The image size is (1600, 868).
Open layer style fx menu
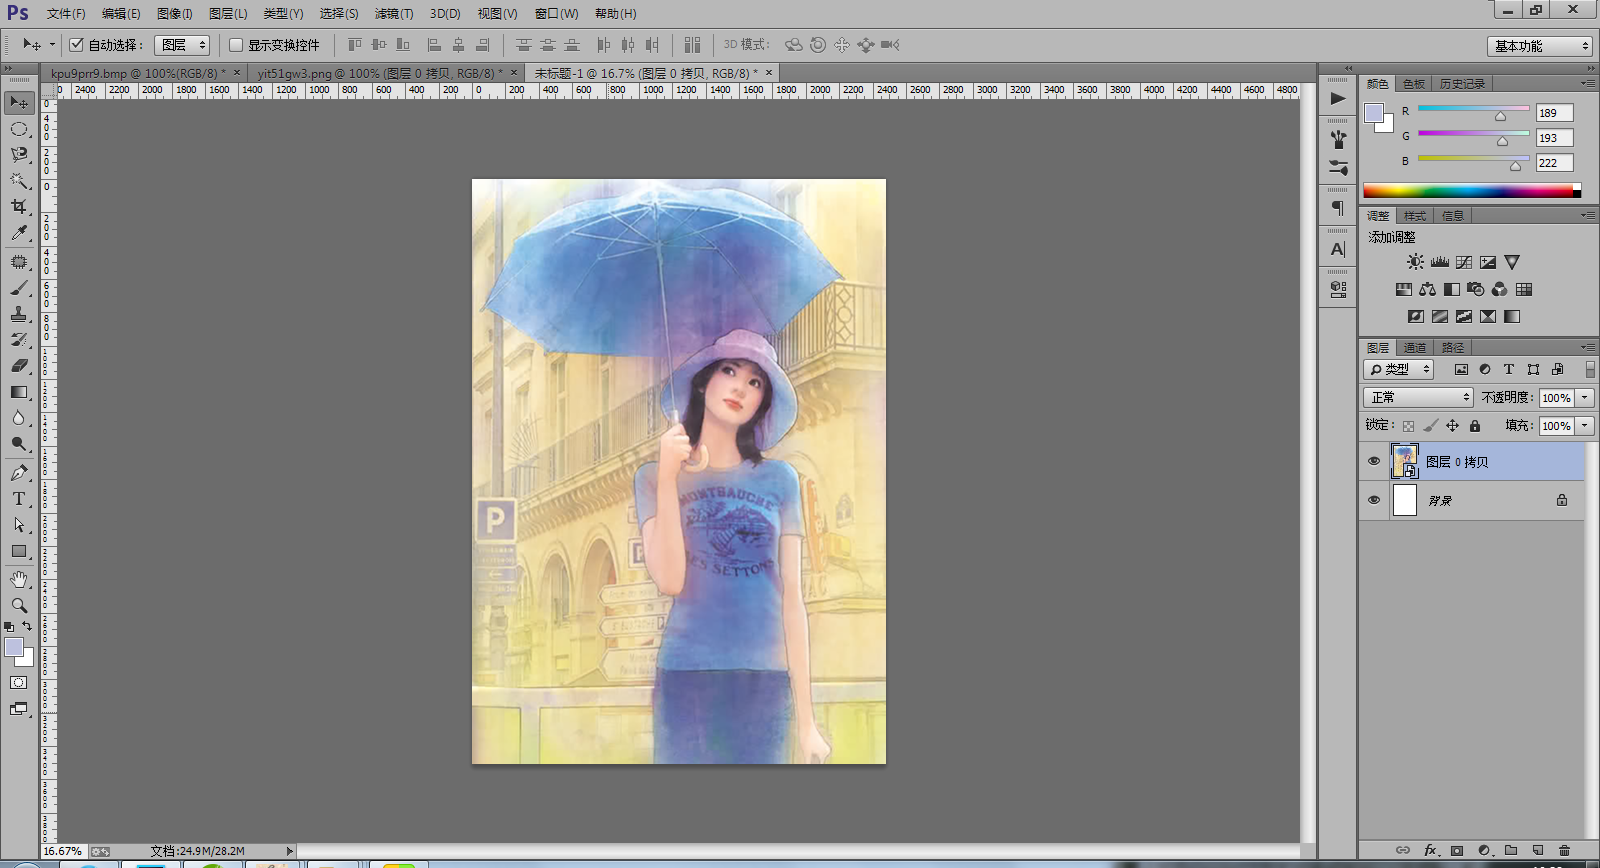pos(1431,850)
